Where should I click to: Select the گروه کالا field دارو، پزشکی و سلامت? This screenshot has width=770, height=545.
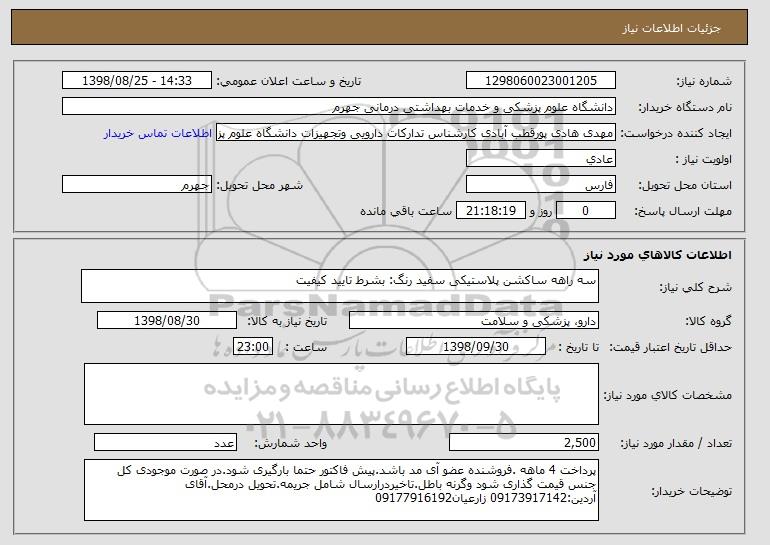tap(474, 321)
